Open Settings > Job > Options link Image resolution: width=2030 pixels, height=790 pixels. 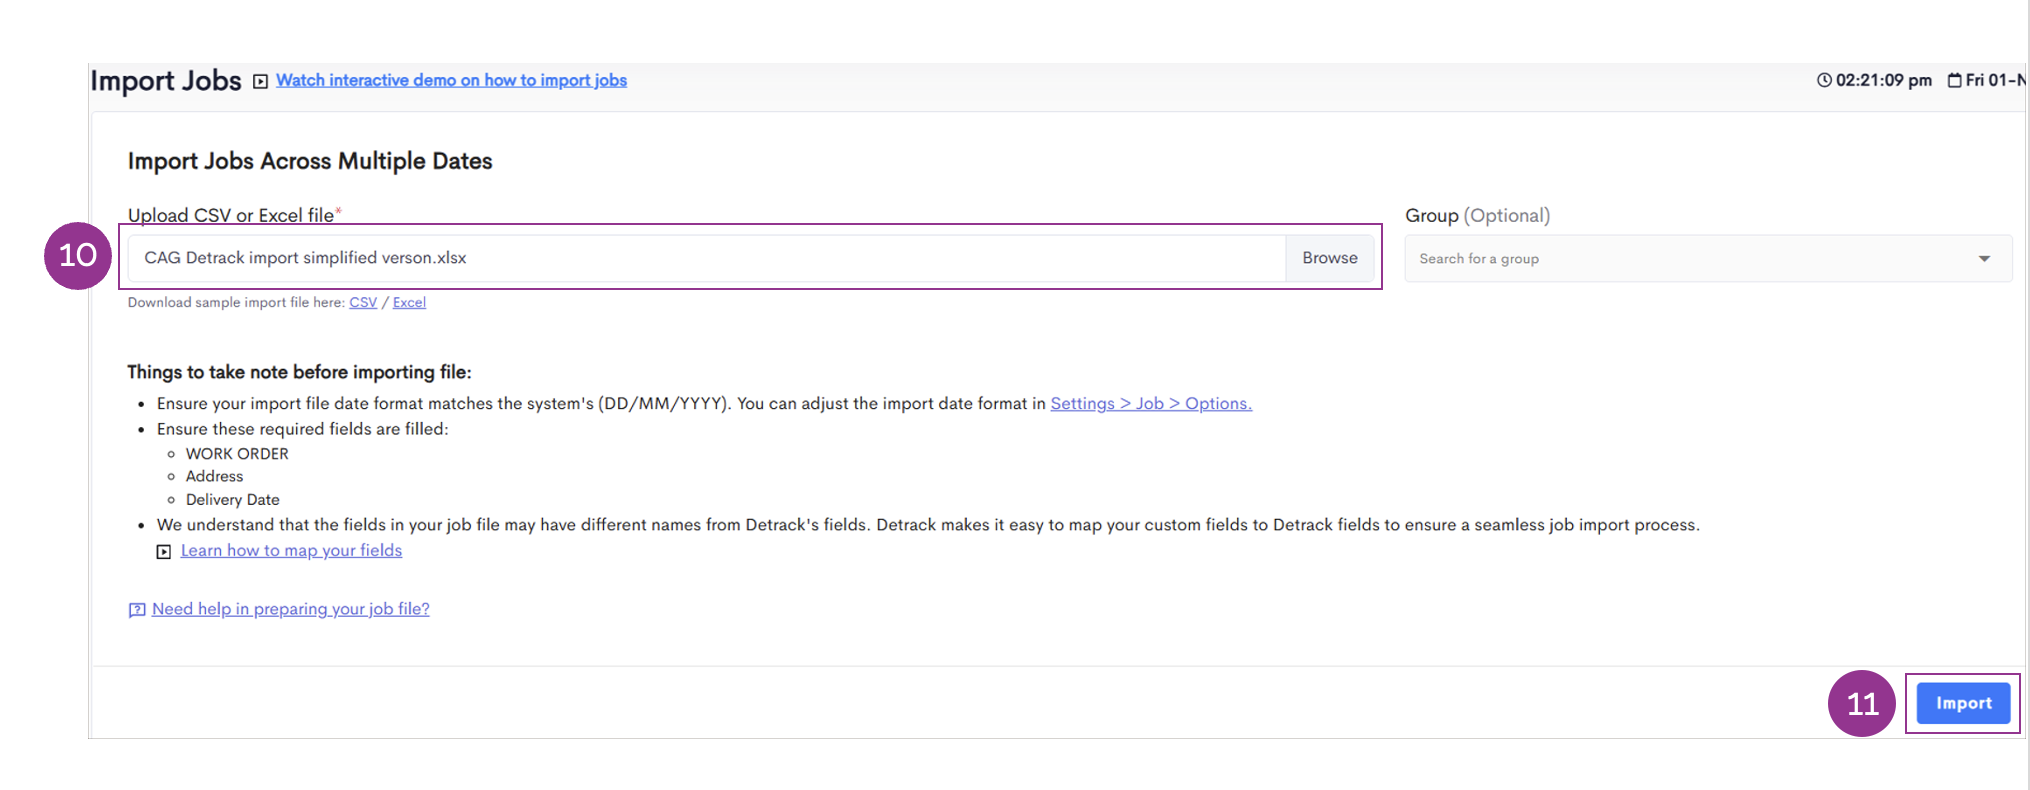pyautogui.click(x=1150, y=403)
